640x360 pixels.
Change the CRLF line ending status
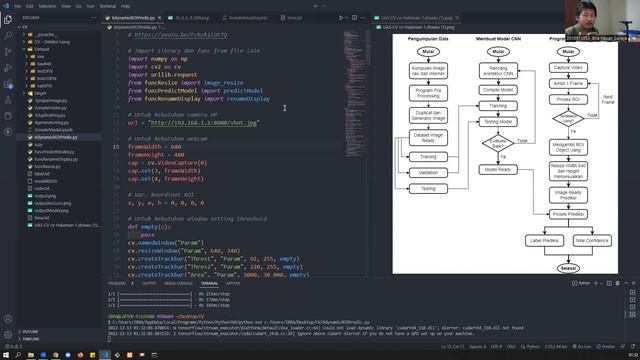click(x=511, y=347)
